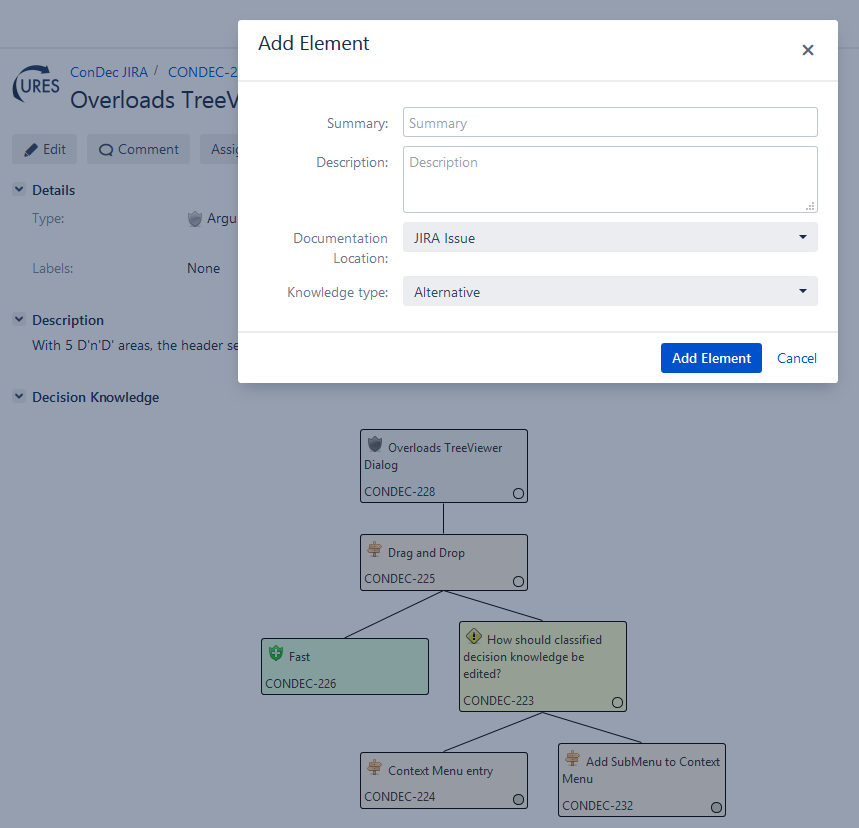Click signpost icon on Drag and Drop node

(375, 550)
